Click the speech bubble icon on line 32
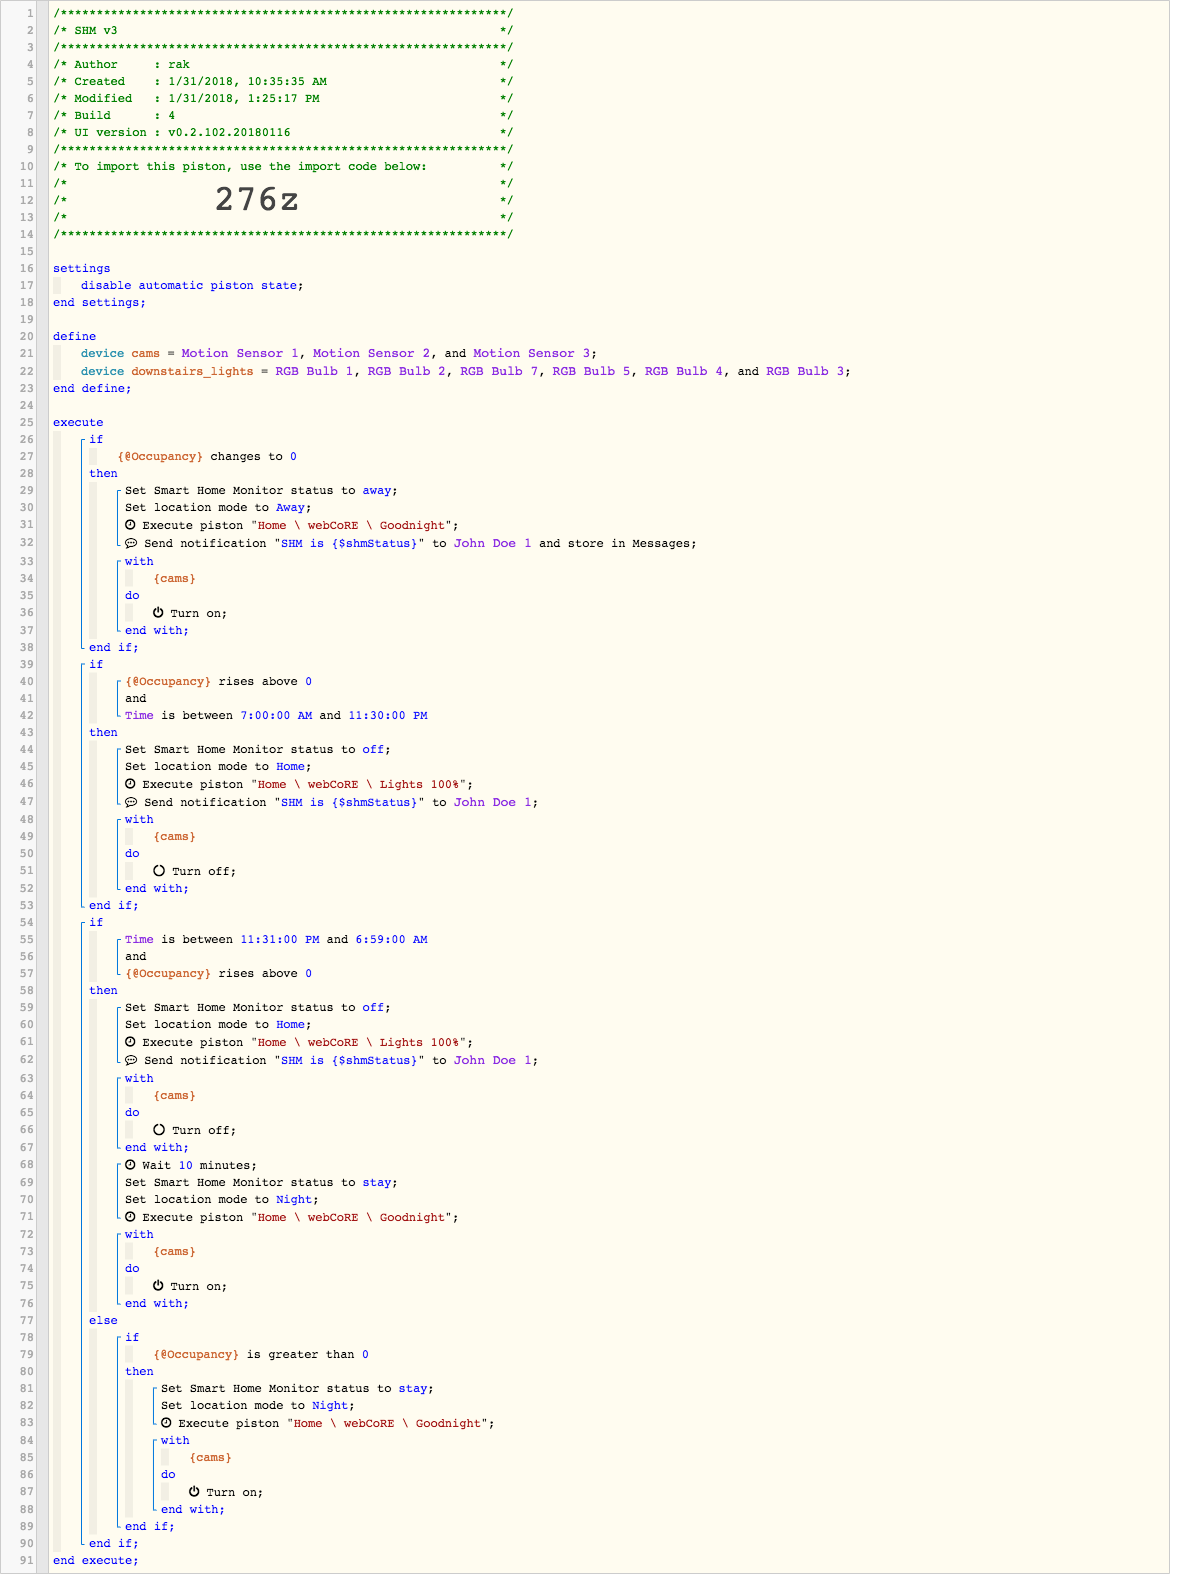 click(x=131, y=543)
